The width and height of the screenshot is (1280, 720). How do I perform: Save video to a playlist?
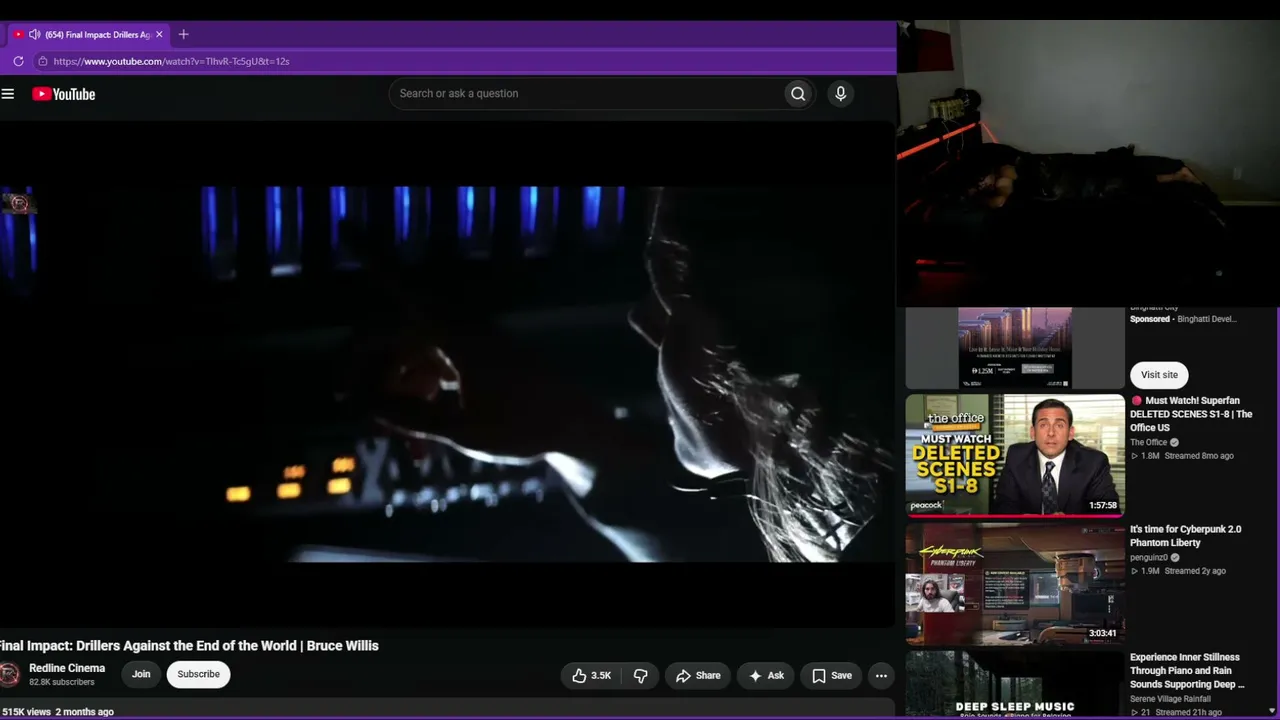click(x=832, y=676)
